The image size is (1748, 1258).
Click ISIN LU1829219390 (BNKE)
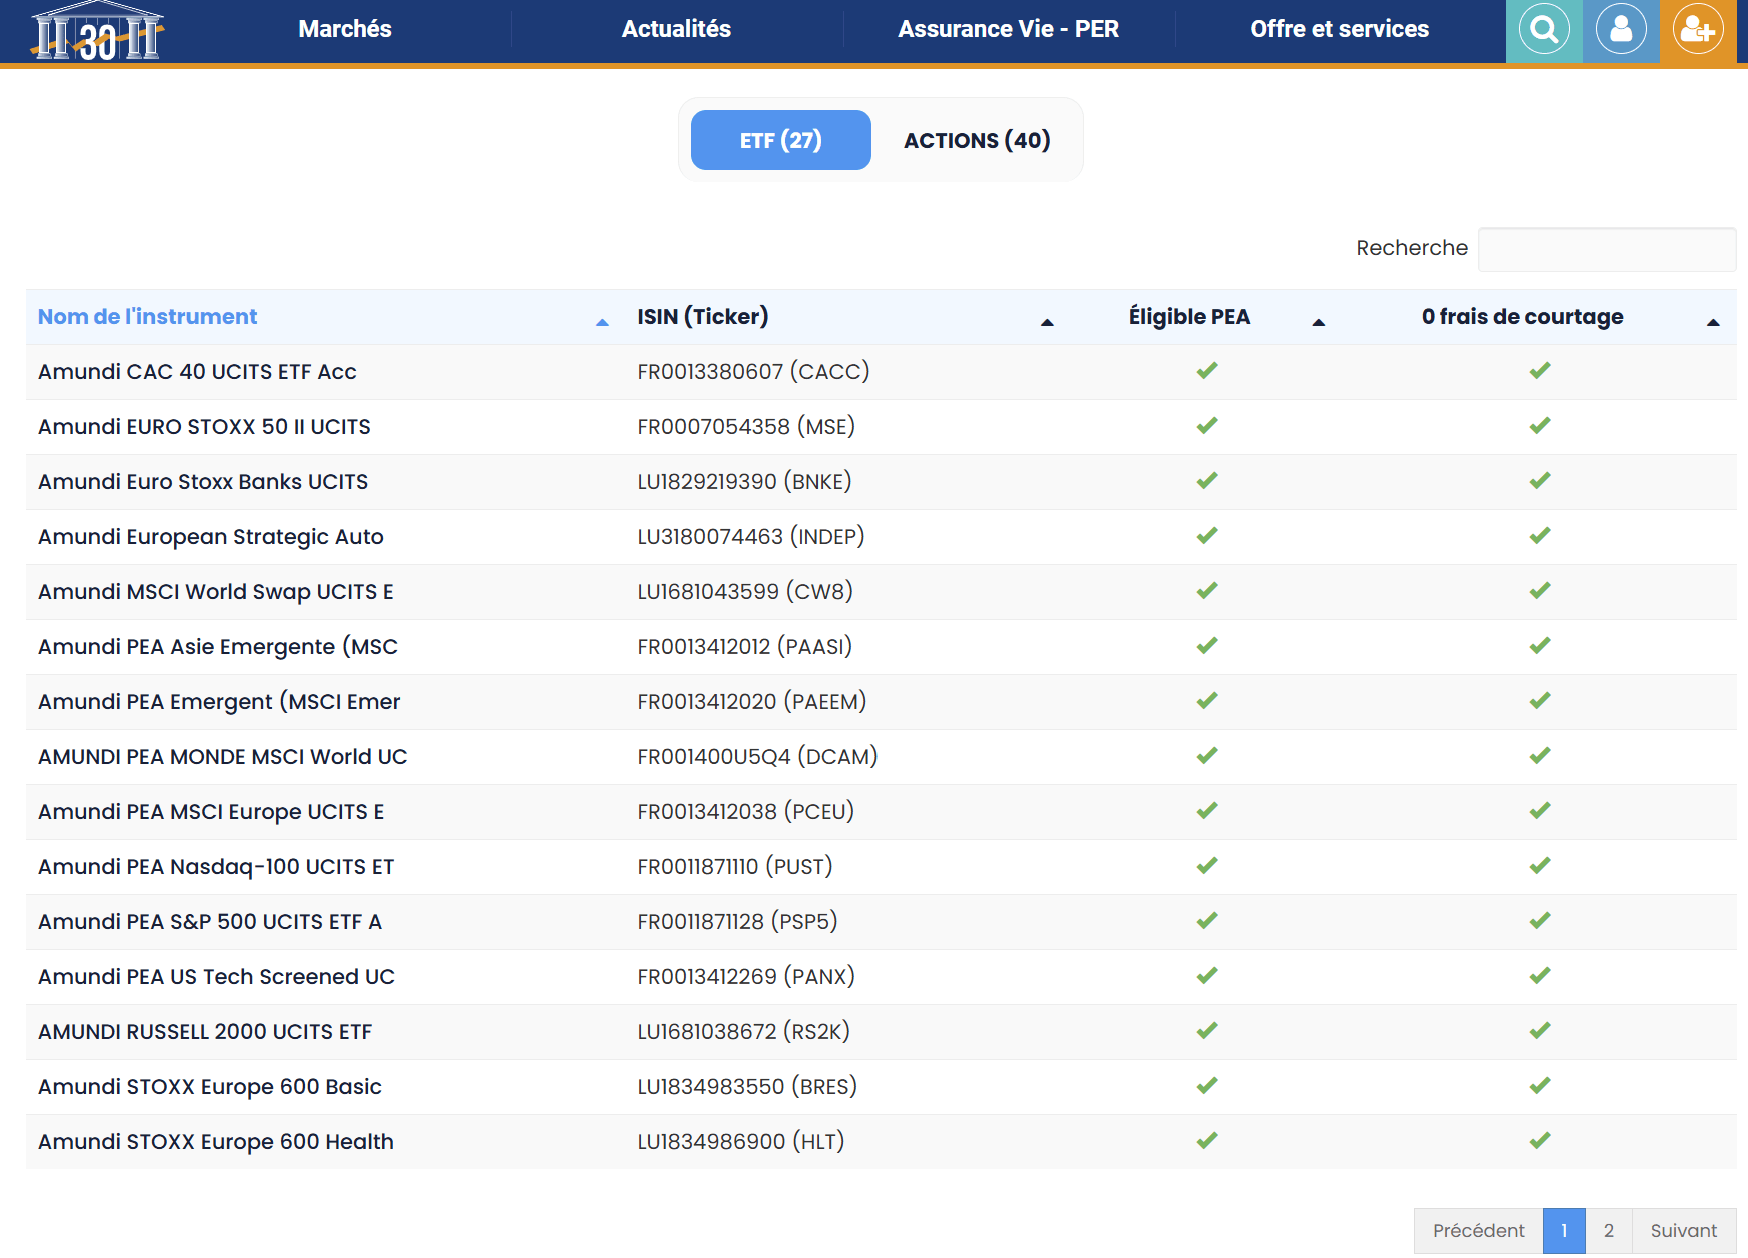744,482
